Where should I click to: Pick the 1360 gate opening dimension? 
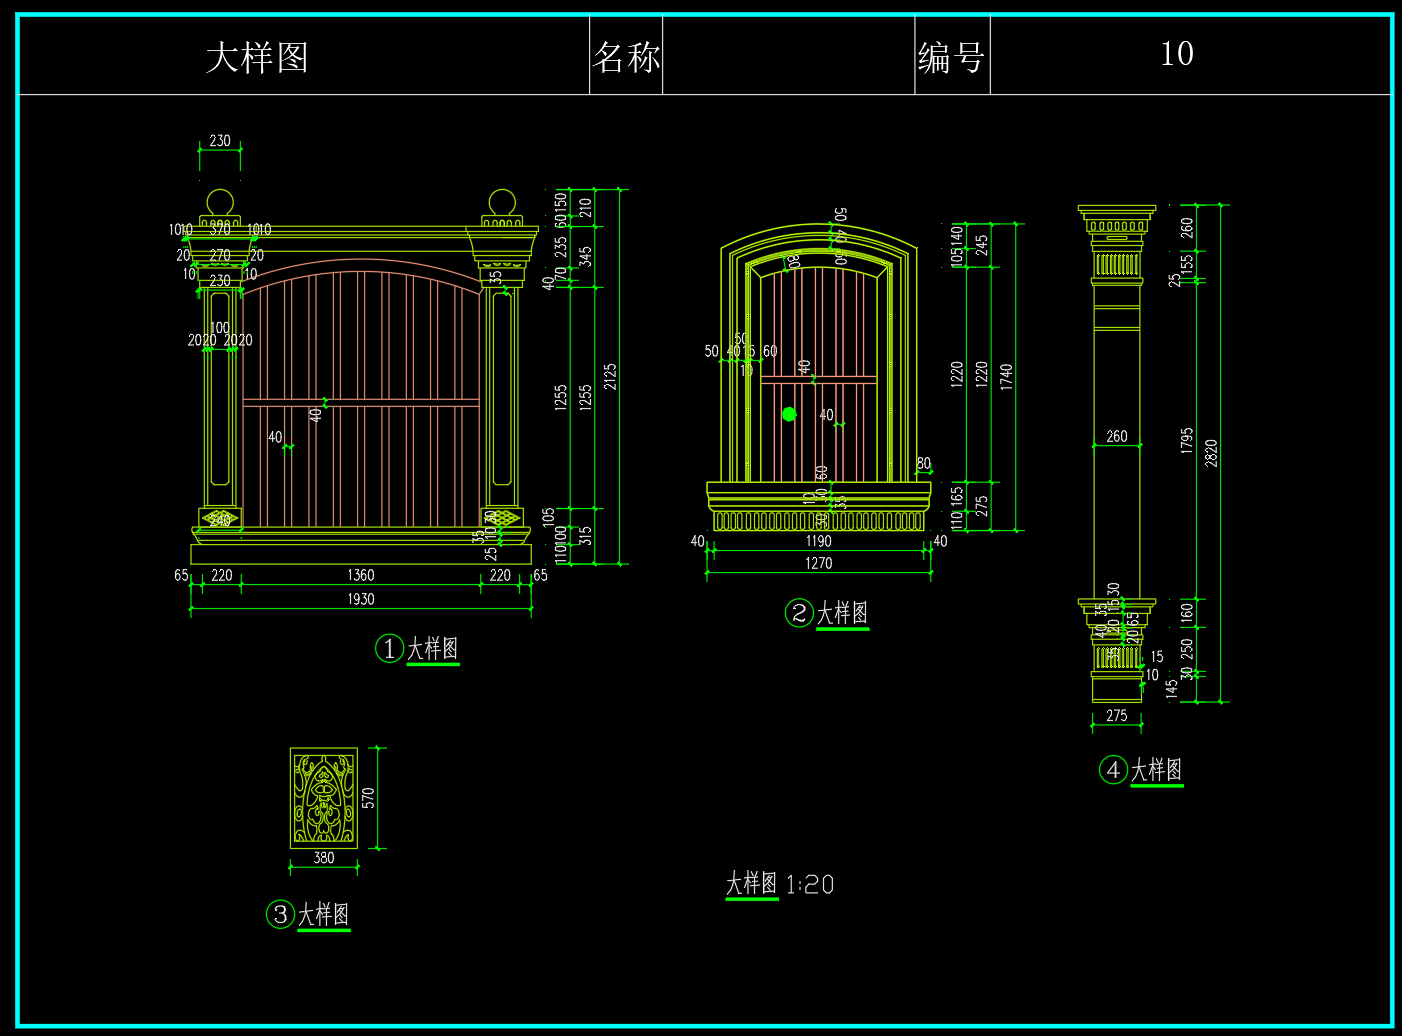[361, 575]
